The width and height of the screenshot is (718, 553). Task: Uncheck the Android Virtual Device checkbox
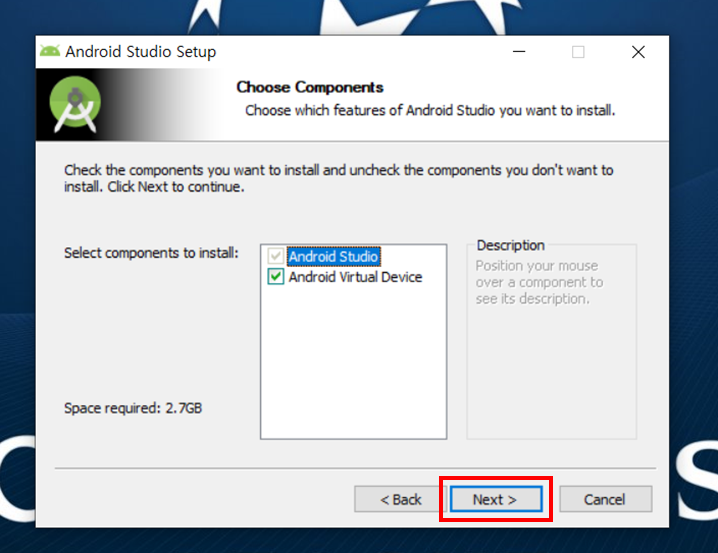click(x=276, y=276)
